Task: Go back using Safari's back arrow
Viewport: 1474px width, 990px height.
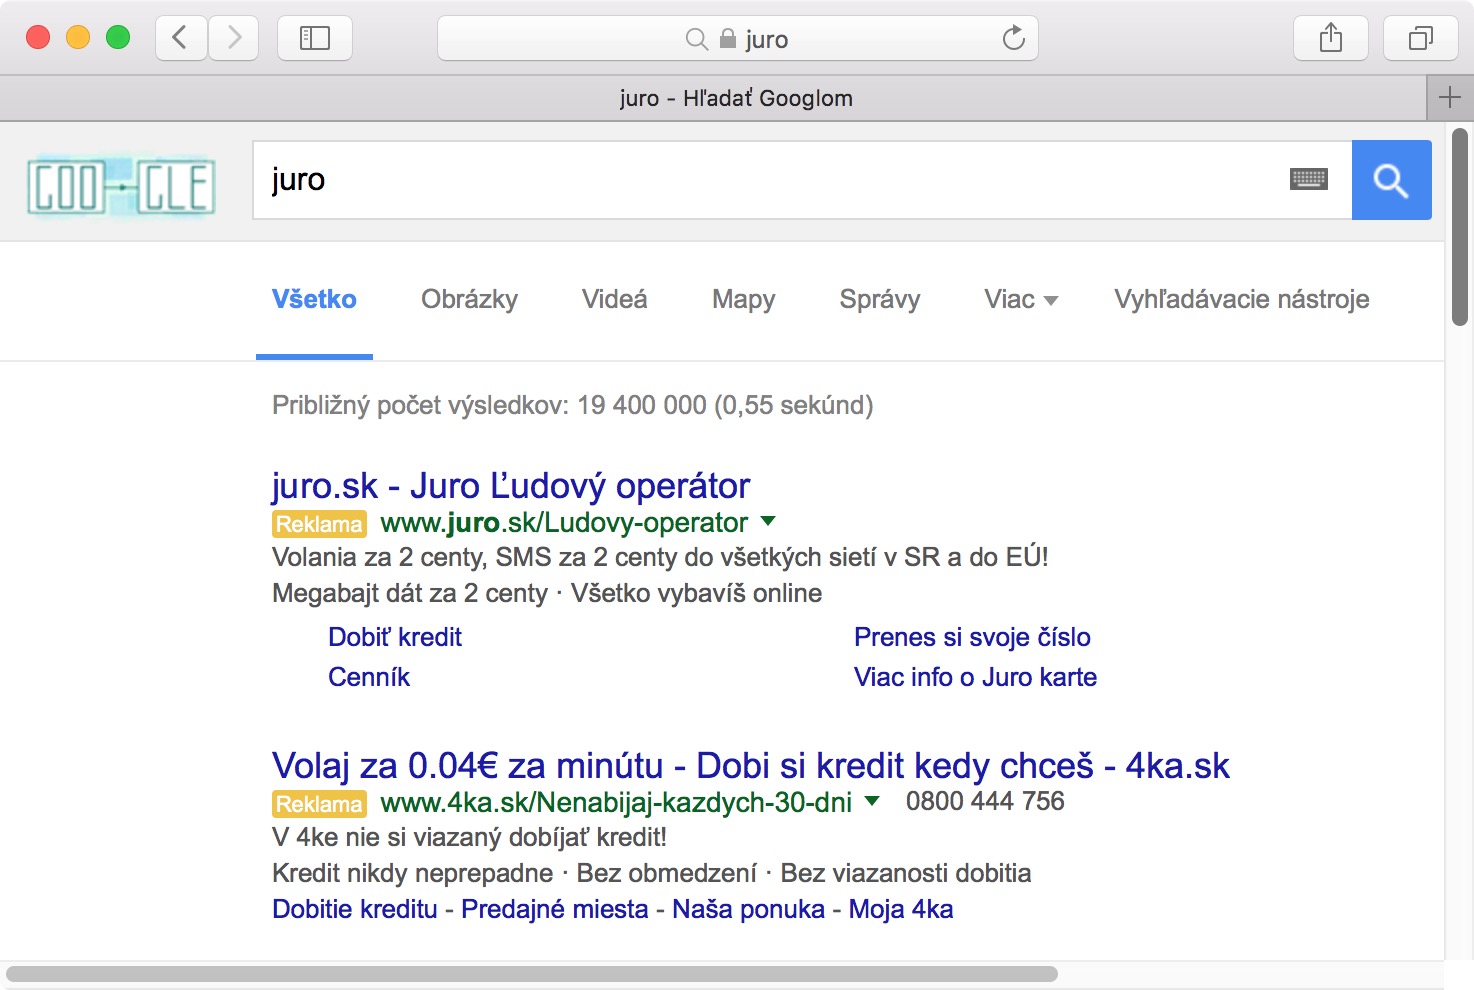Action: click(181, 38)
